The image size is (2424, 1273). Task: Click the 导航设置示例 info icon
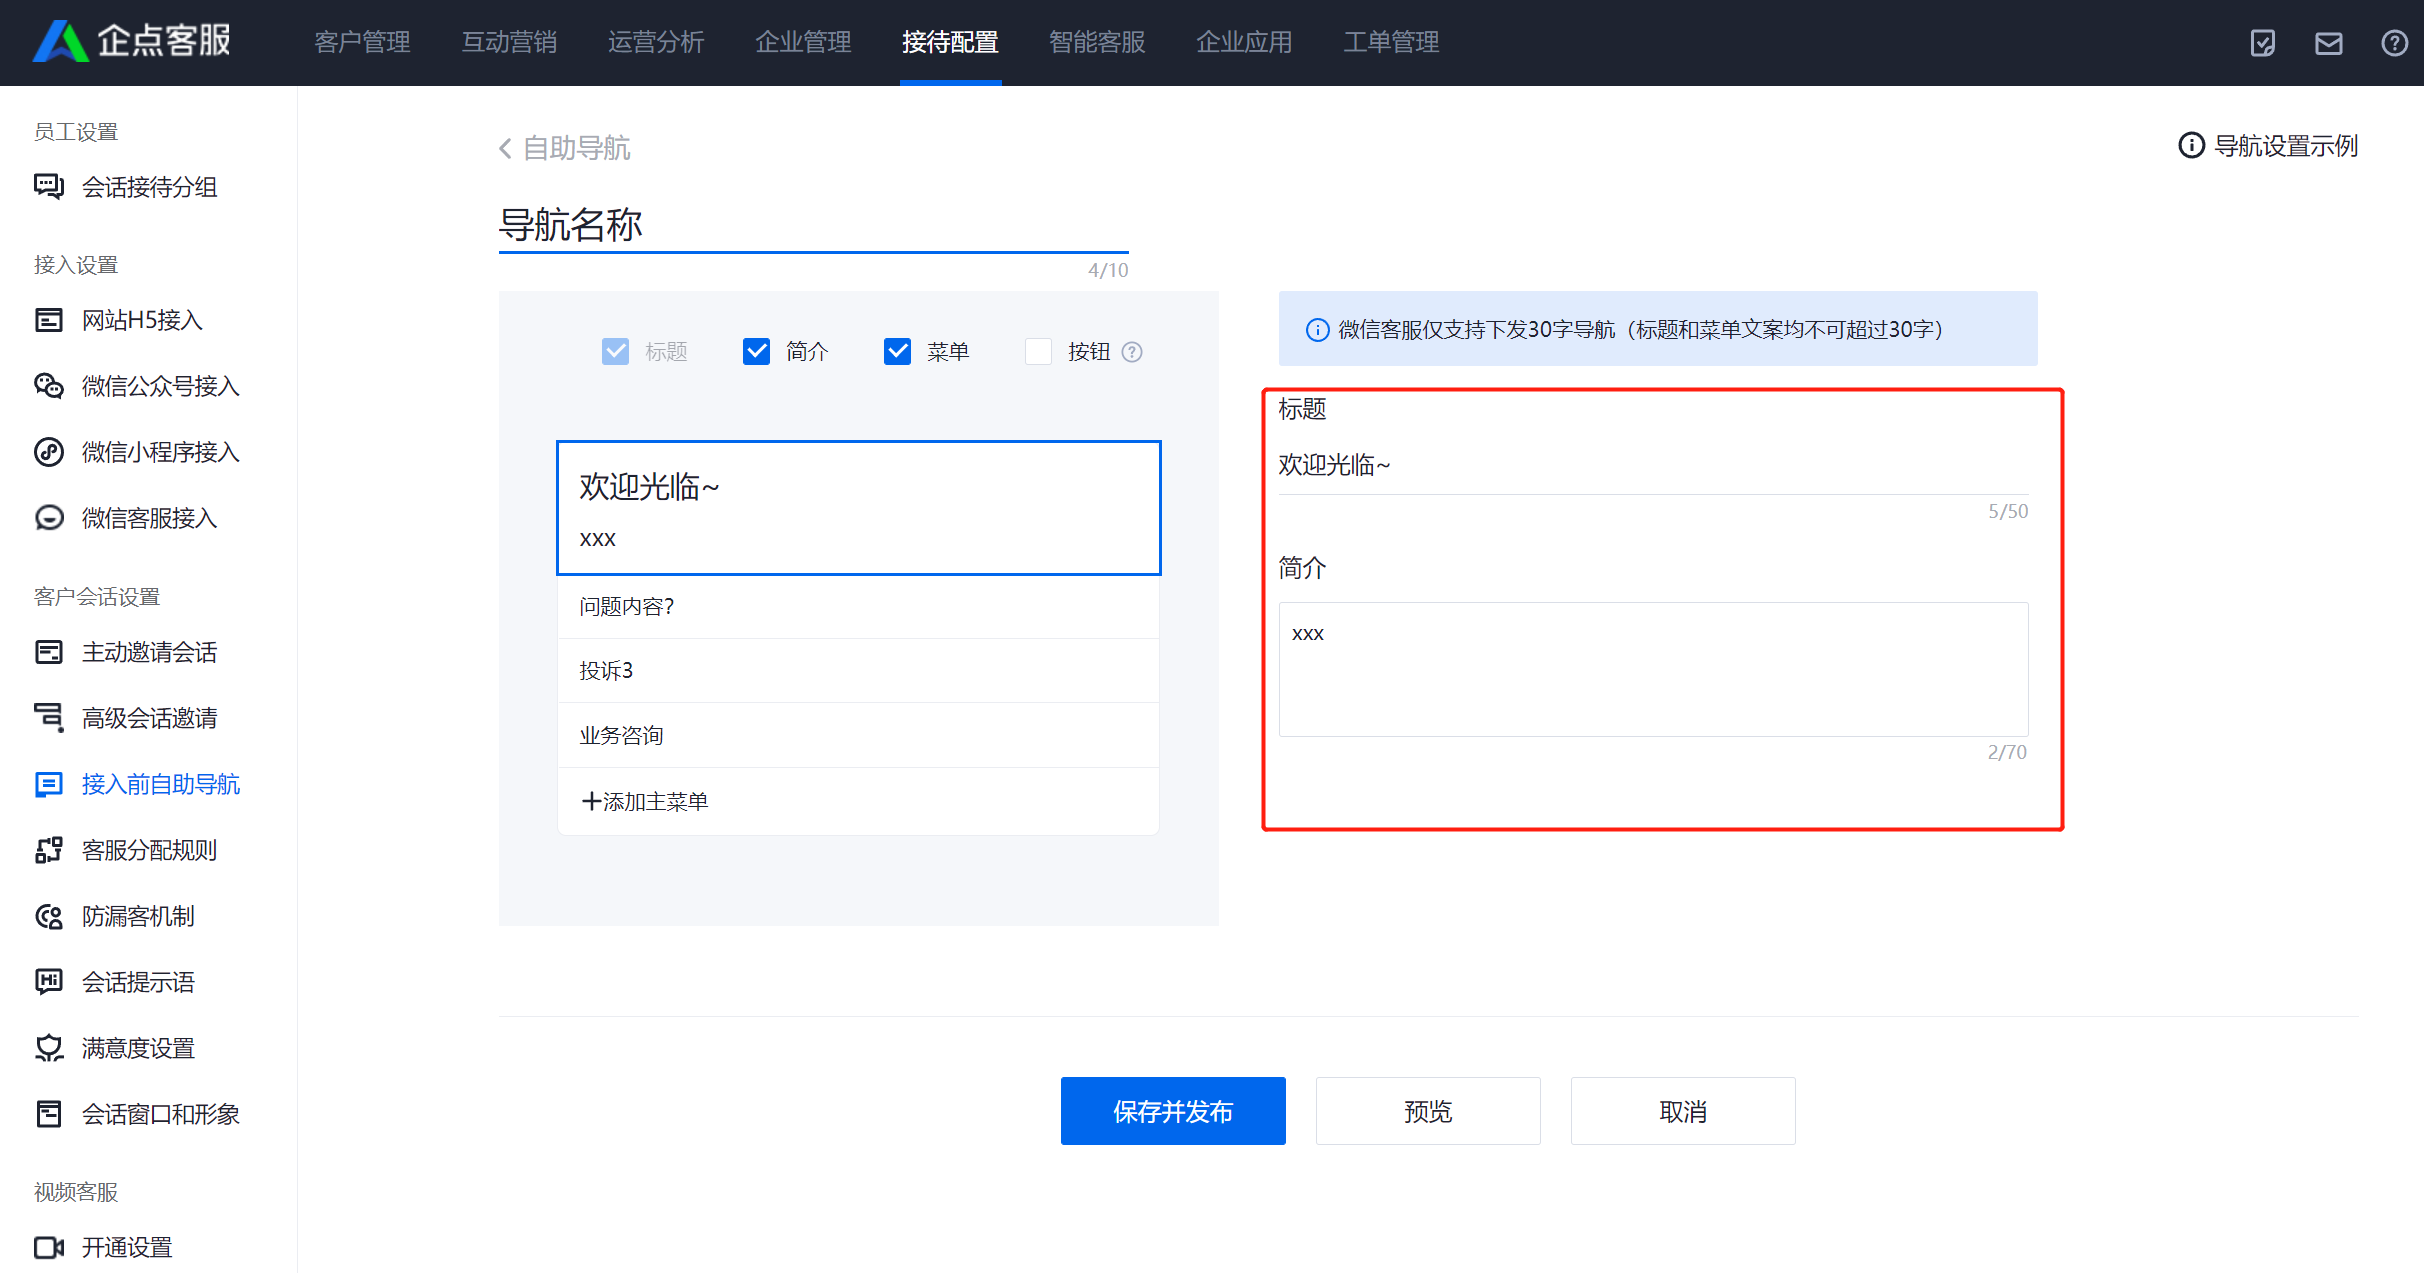pos(2190,146)
